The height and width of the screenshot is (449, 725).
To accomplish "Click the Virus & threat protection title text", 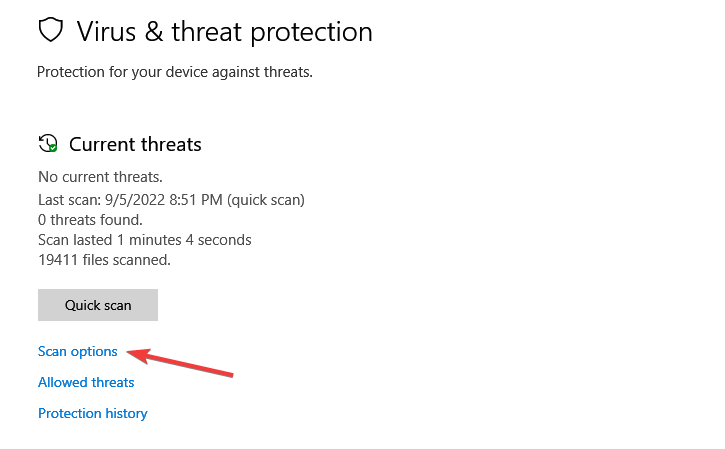I will point(224,32).
